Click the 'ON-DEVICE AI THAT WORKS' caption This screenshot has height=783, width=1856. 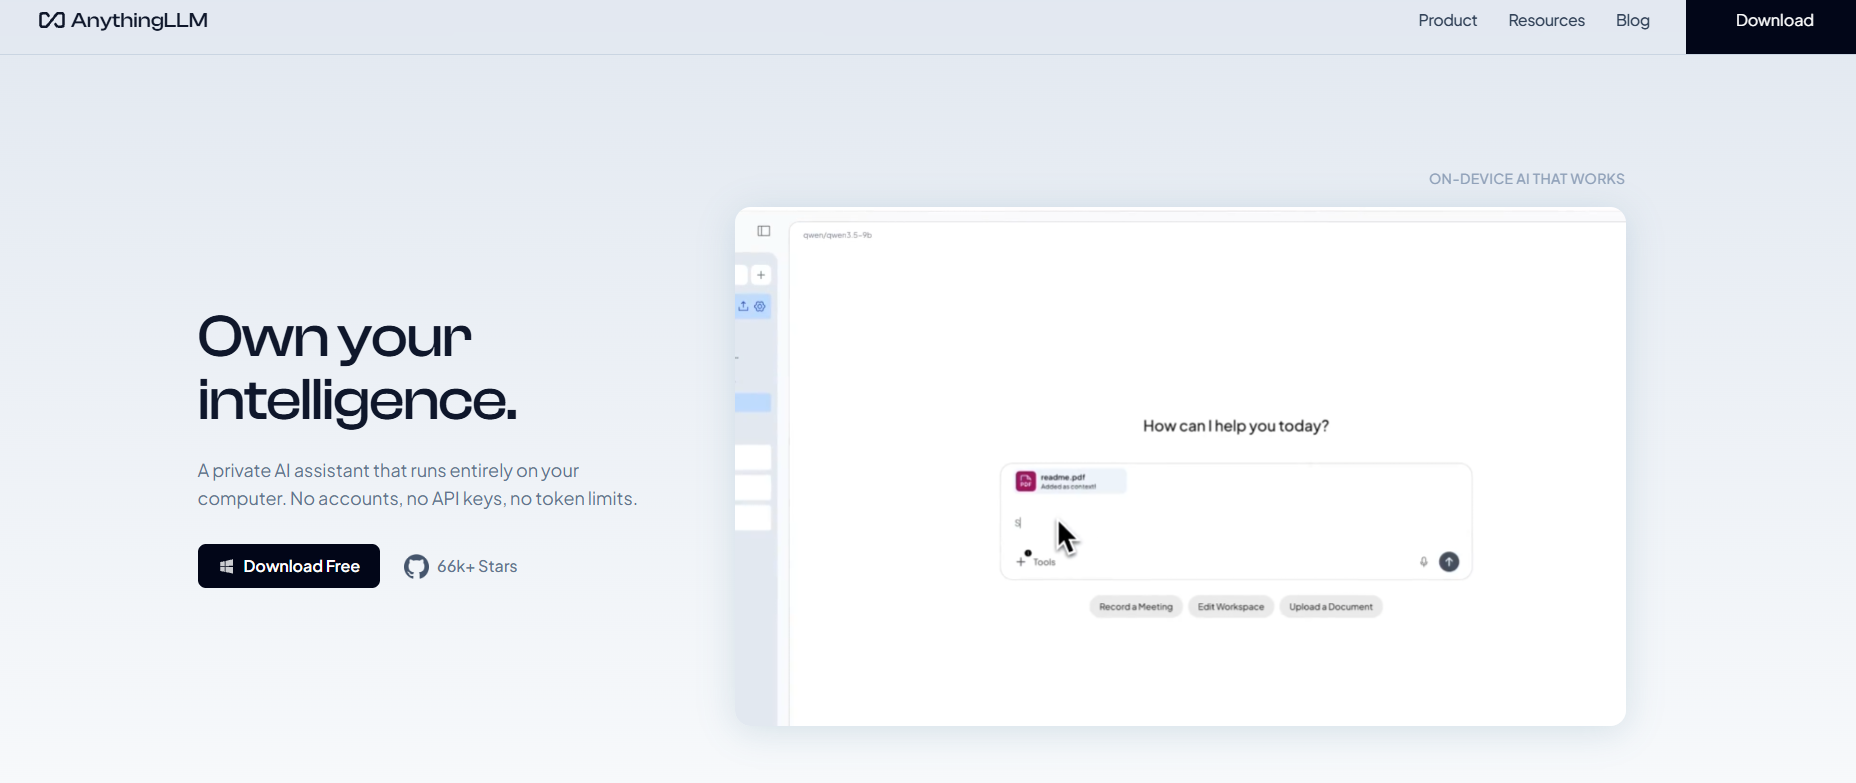[1527, 179]
